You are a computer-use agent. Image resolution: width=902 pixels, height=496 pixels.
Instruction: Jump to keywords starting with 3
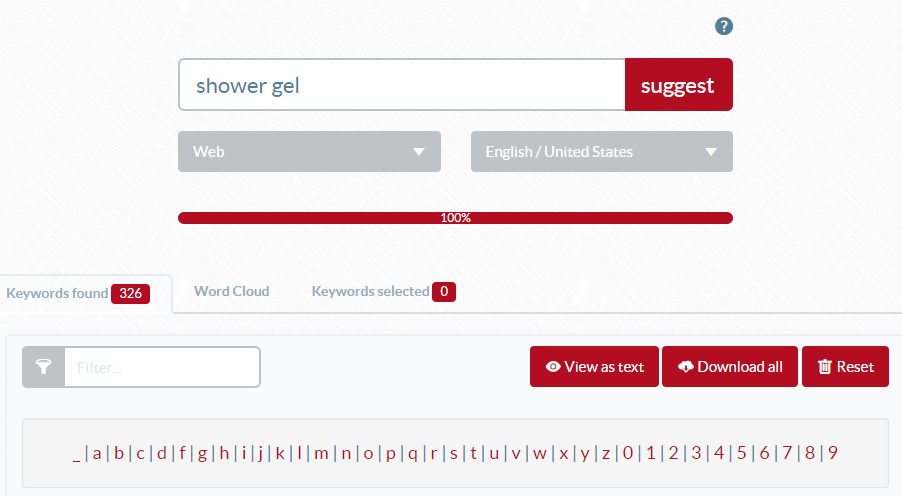coord(696,453)
